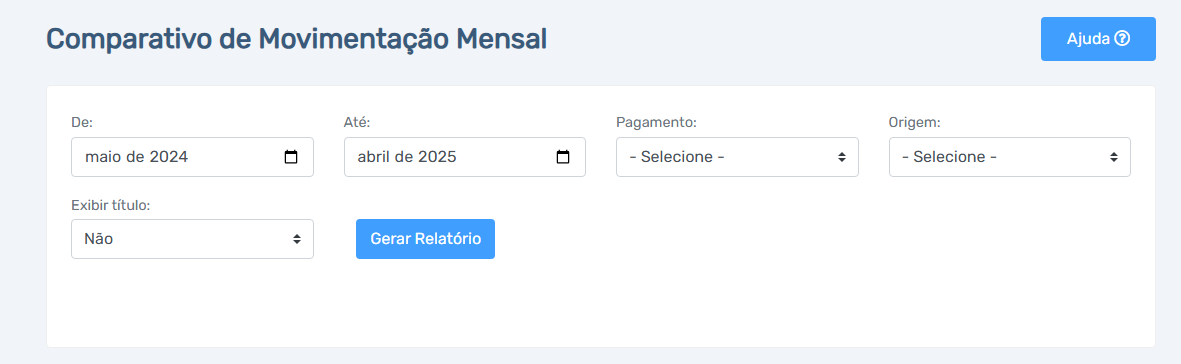This screenshot has height=364, width=1181.
Task: Click the question mark icon beside Ajuda
Action: pos(1122,39)
